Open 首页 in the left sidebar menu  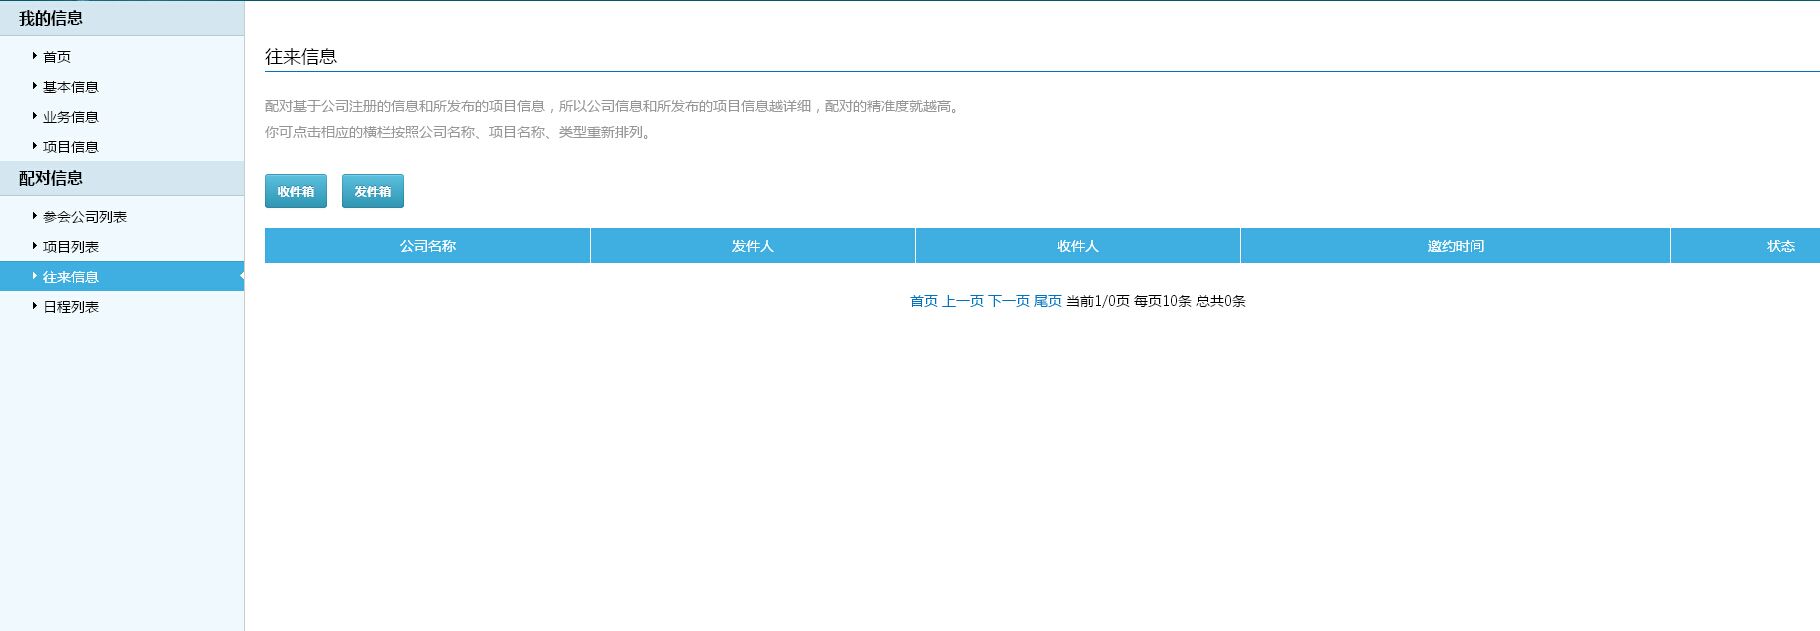(x=57, y=57)
